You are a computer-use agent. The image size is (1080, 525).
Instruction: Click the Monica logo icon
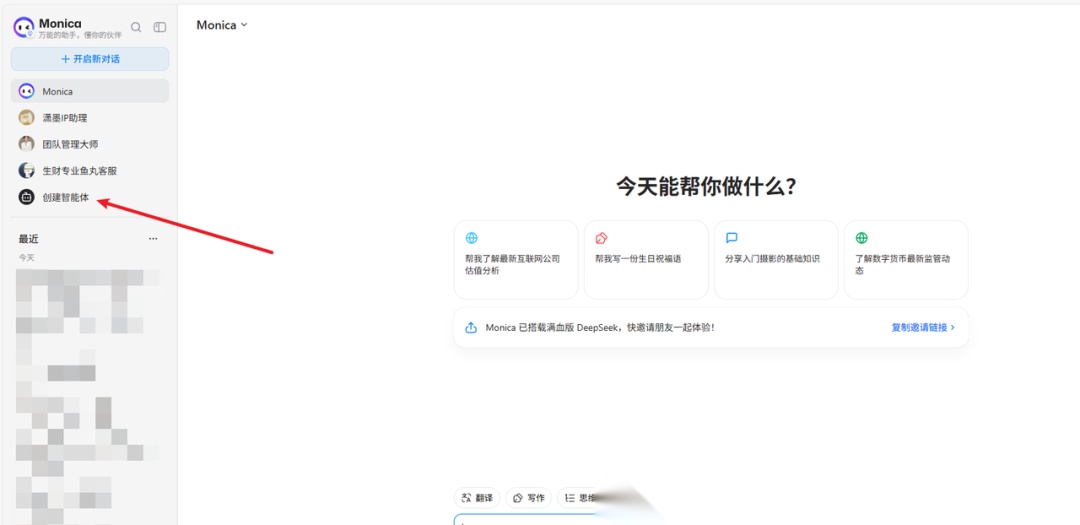point(24,28)
